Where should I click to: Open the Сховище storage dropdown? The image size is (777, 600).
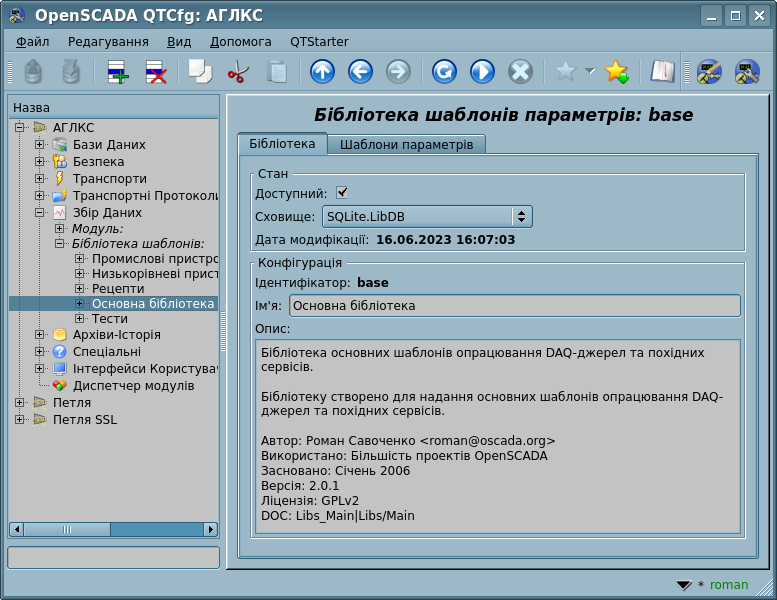point(427,217)
